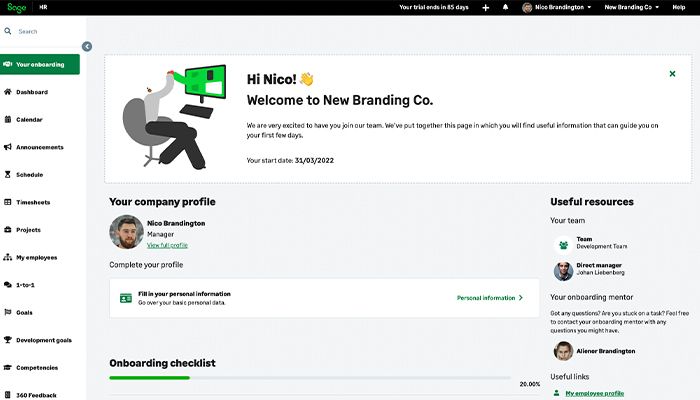Click the View full profile link
The image size is (700, 400).
click(167, 245)
